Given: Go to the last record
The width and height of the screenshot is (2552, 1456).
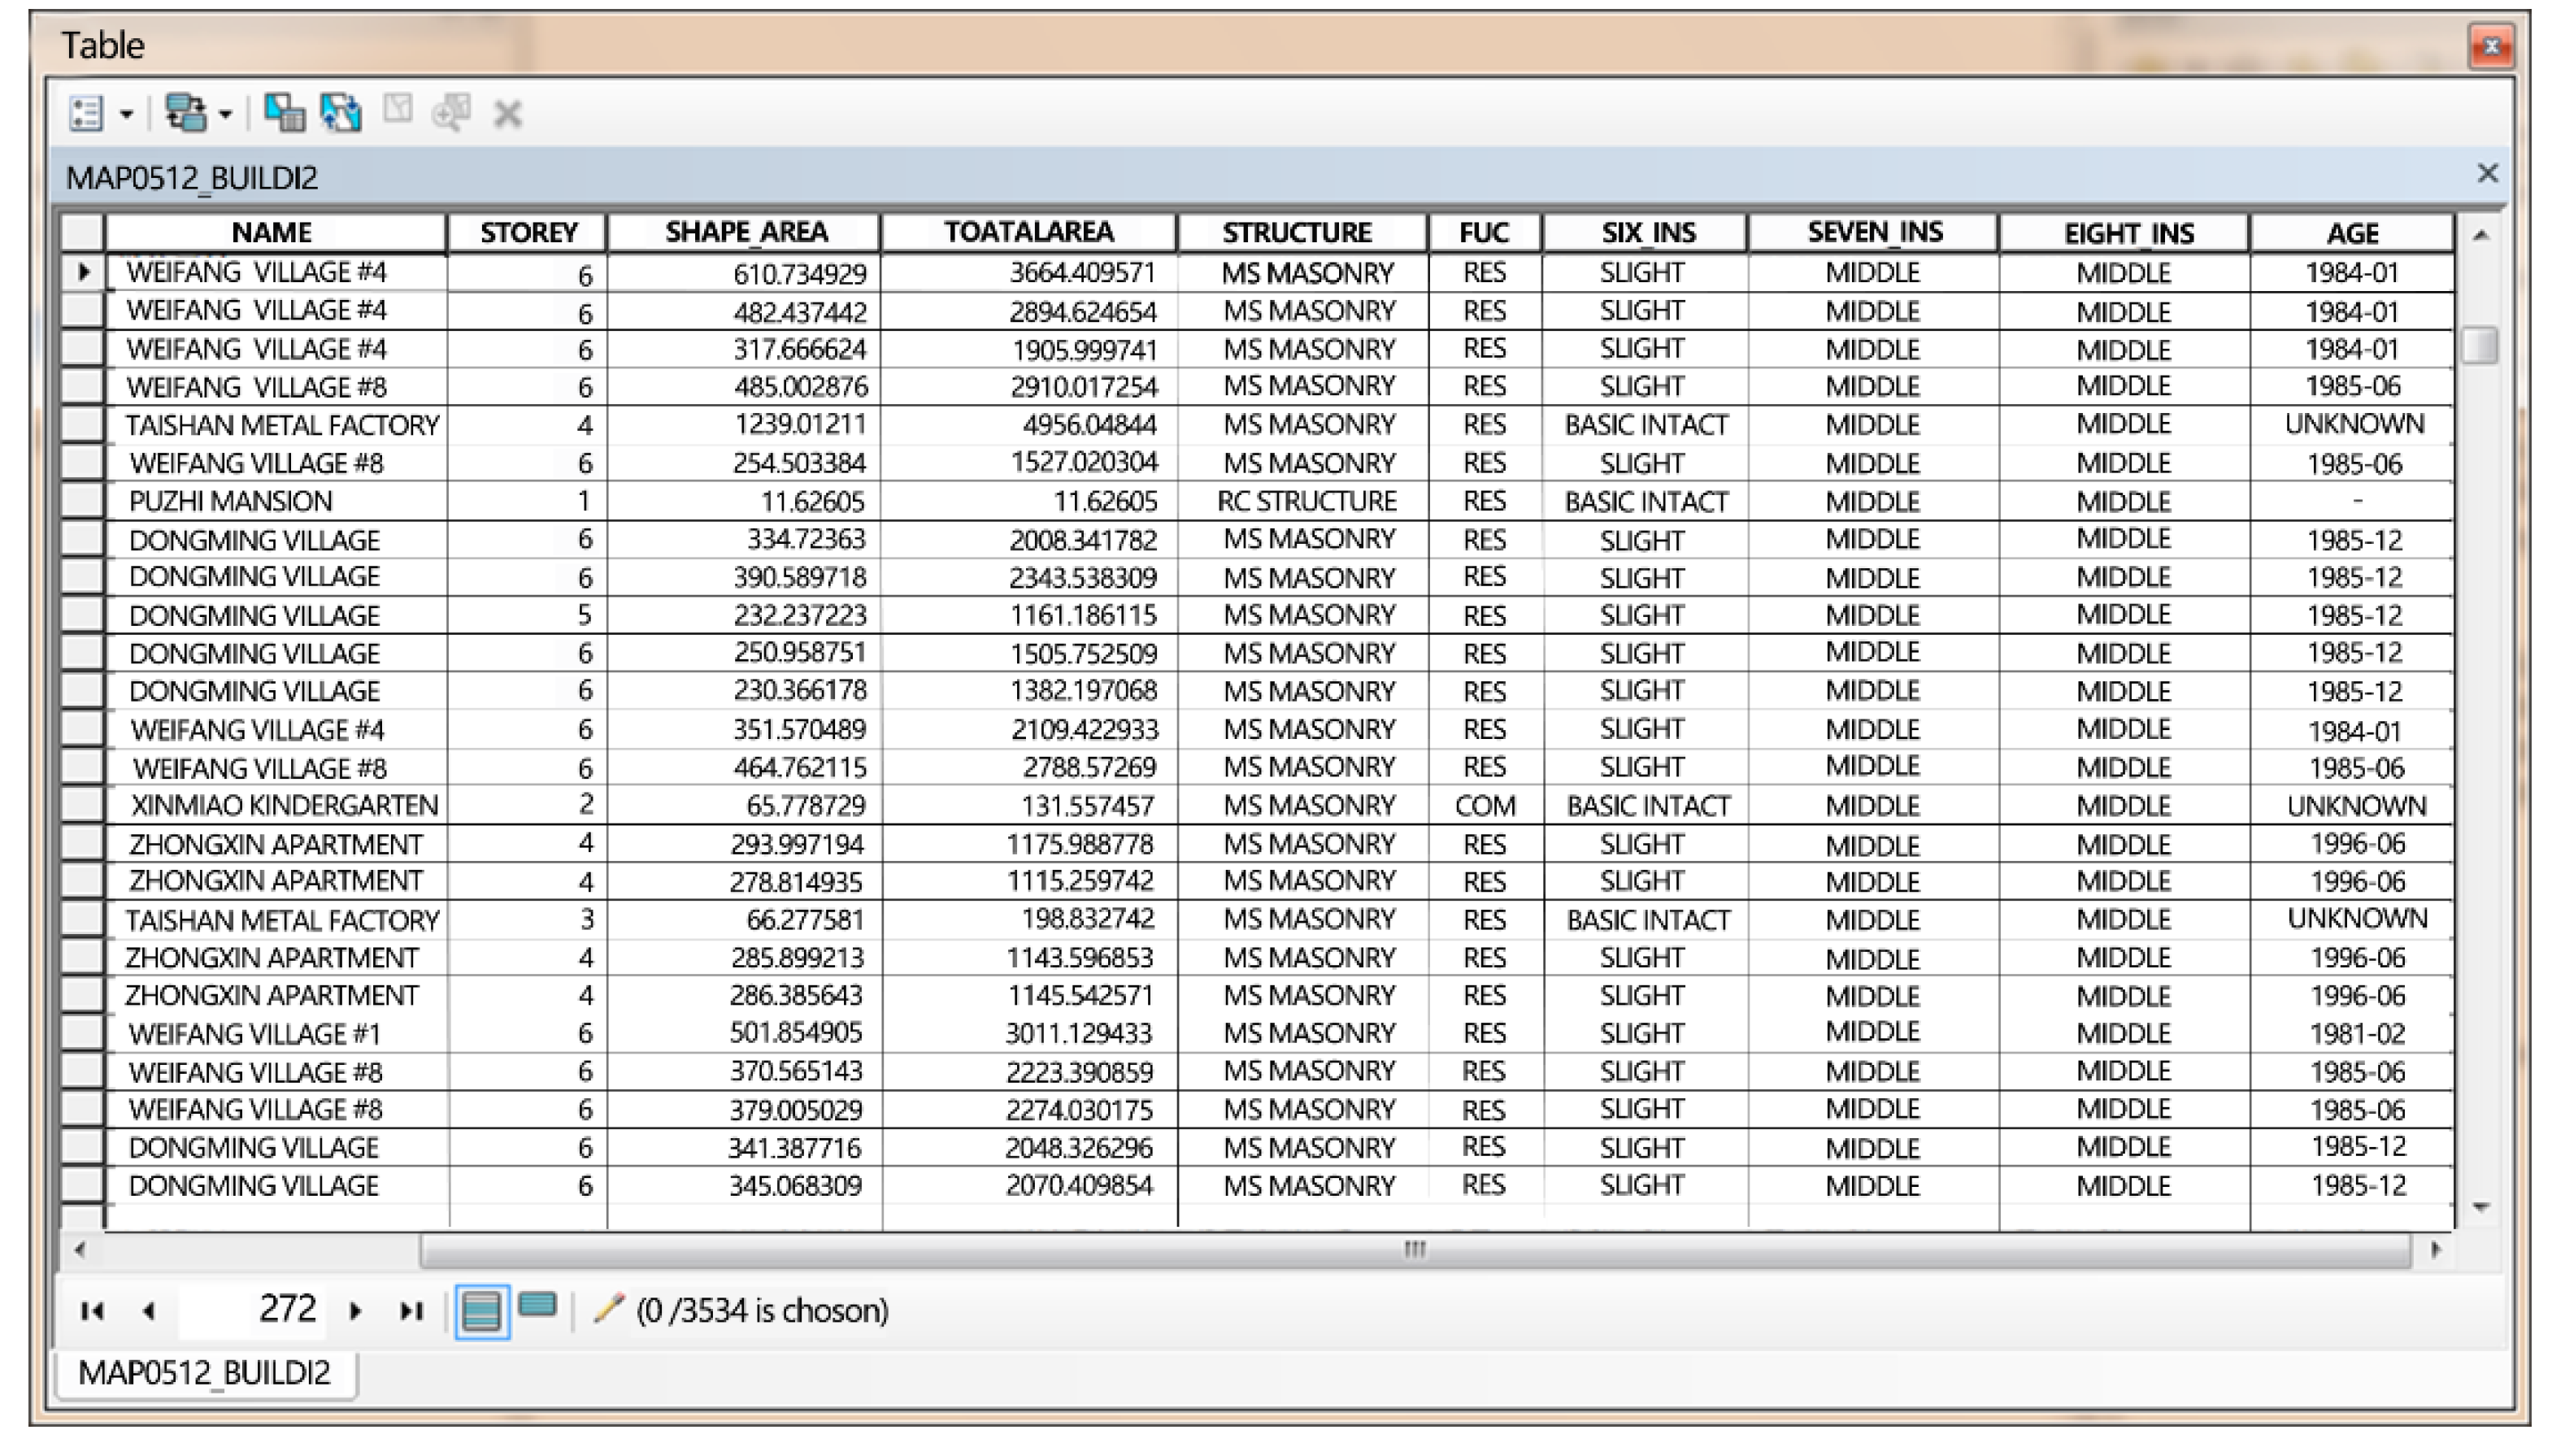Looking at the screenshot, I should coord(411,1311).
